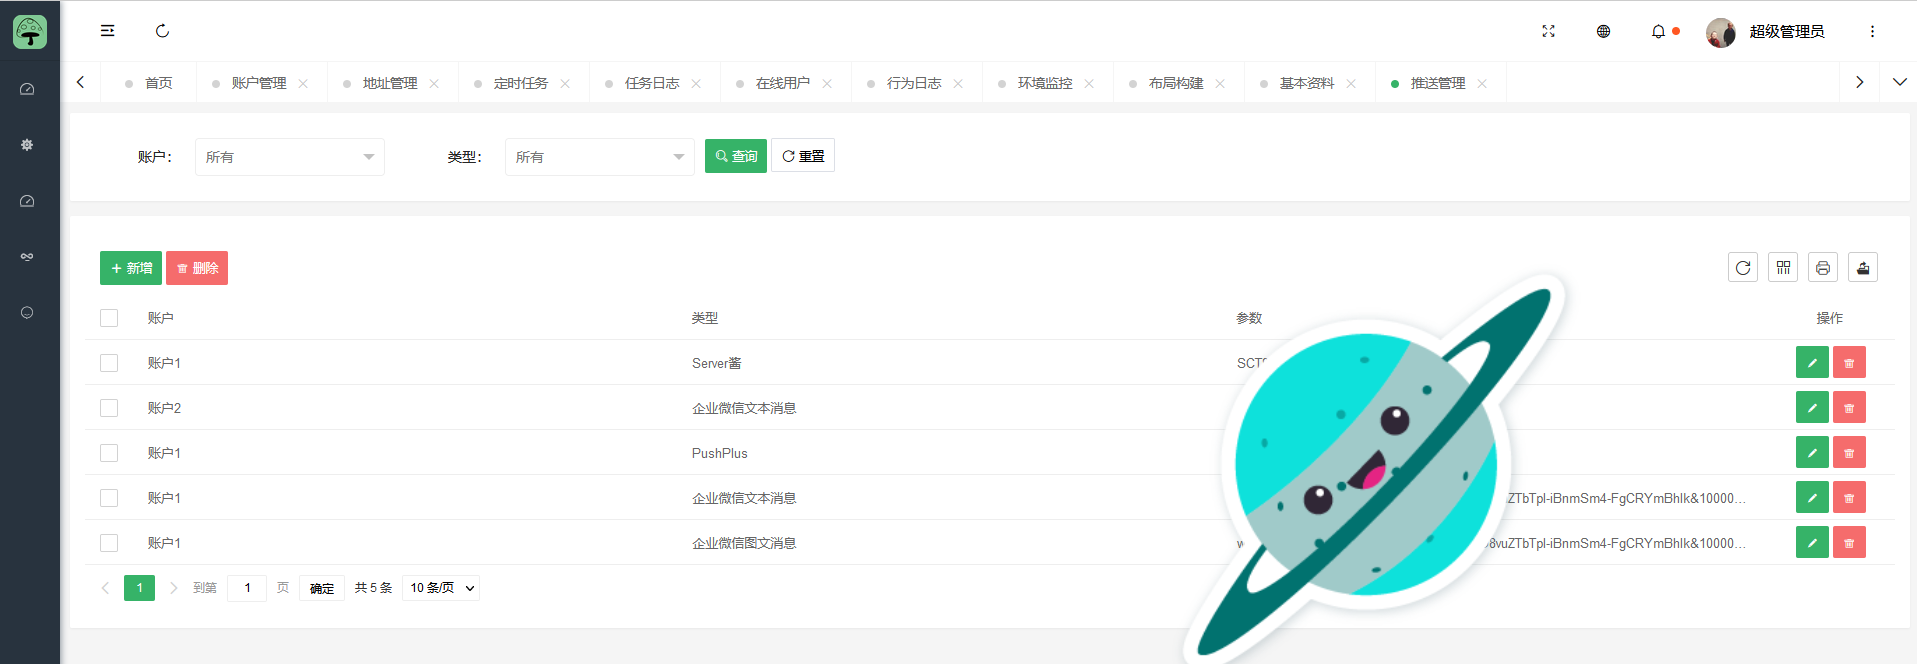Click the mushroom app logo
The height and width of the screenshot is (664, 1917).
point(30,31)
